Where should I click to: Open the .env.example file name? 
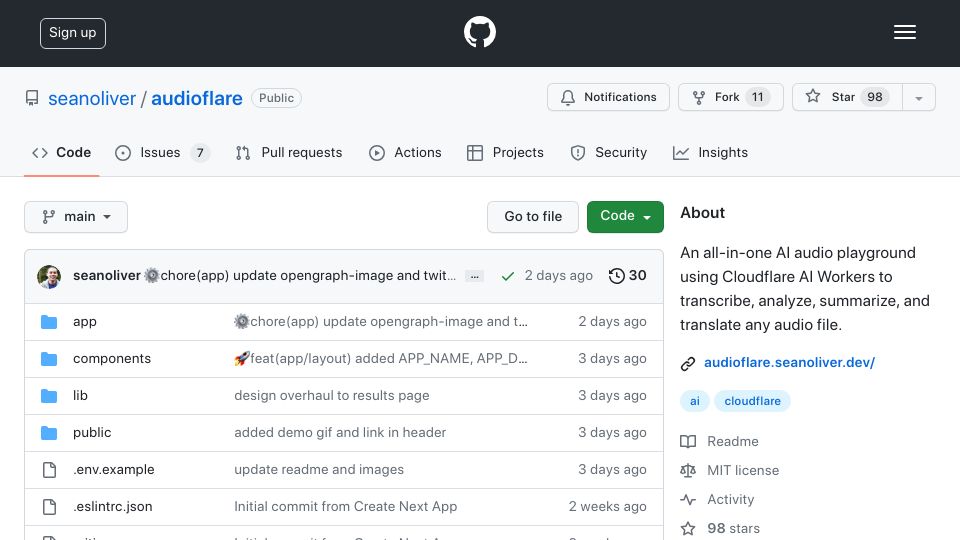click(x=113, y=470)
